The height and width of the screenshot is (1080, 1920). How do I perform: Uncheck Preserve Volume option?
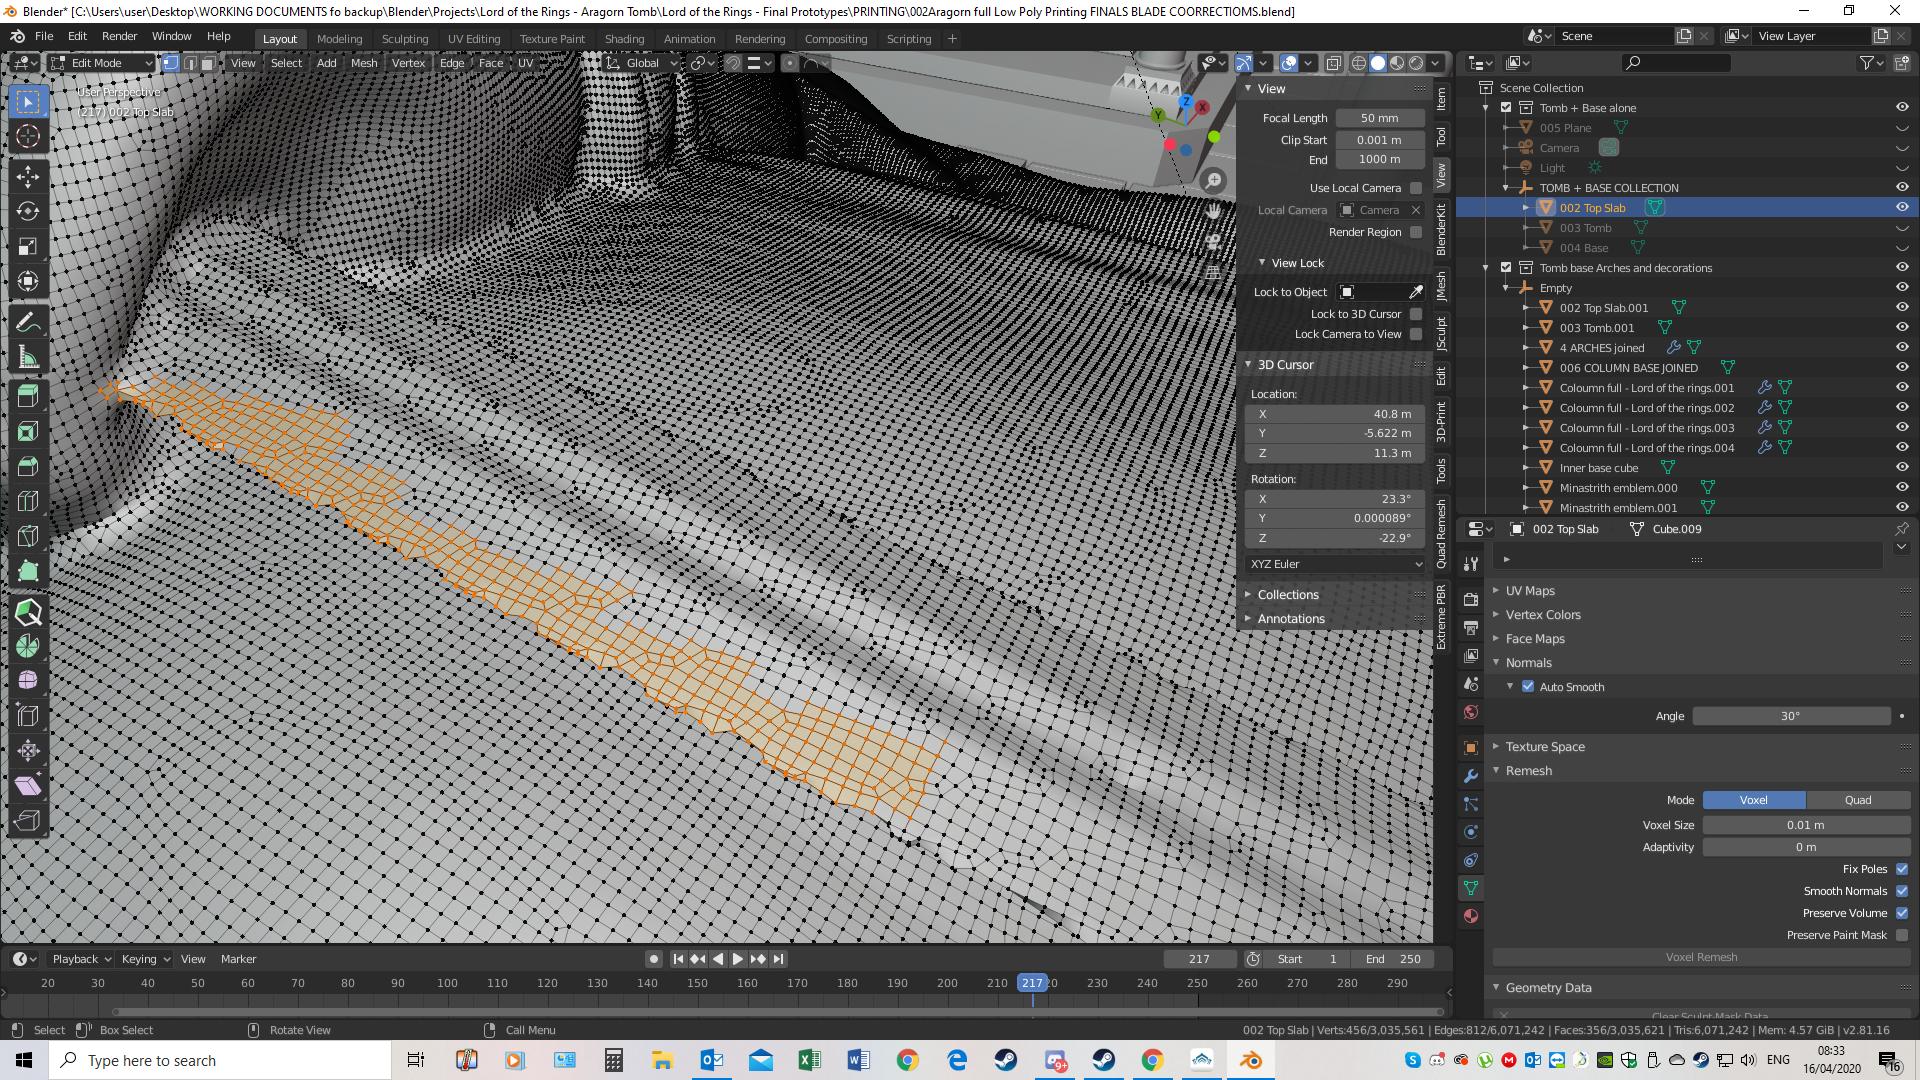[1902, 913]
